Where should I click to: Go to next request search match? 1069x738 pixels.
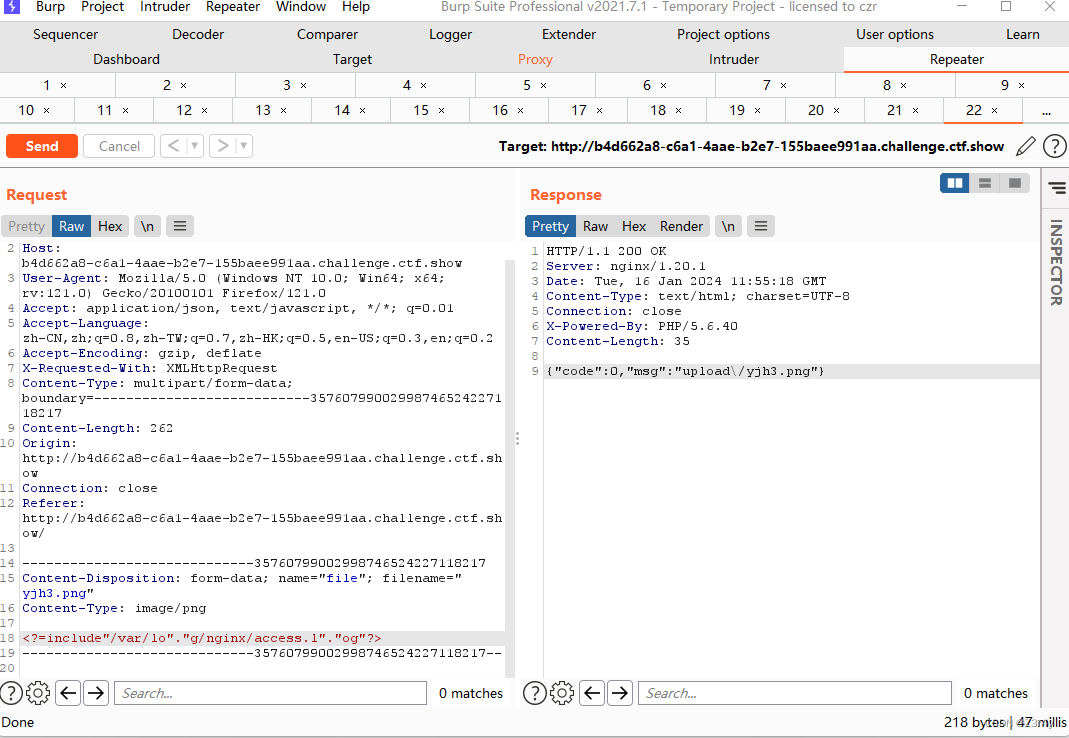(96, 693)
